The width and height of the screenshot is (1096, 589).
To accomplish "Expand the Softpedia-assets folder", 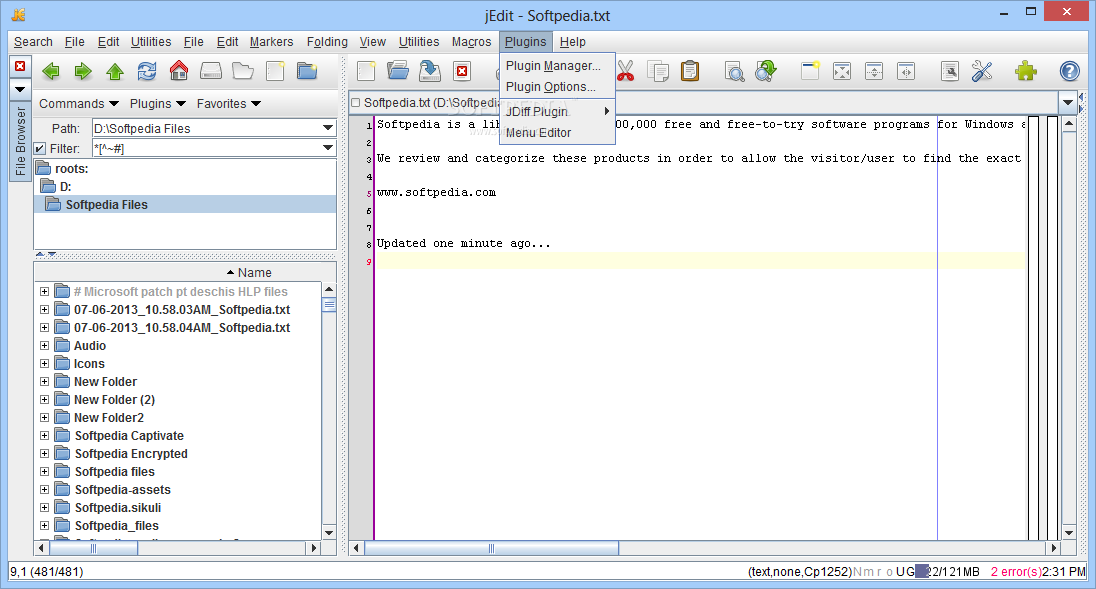I will tap(45, 490).
